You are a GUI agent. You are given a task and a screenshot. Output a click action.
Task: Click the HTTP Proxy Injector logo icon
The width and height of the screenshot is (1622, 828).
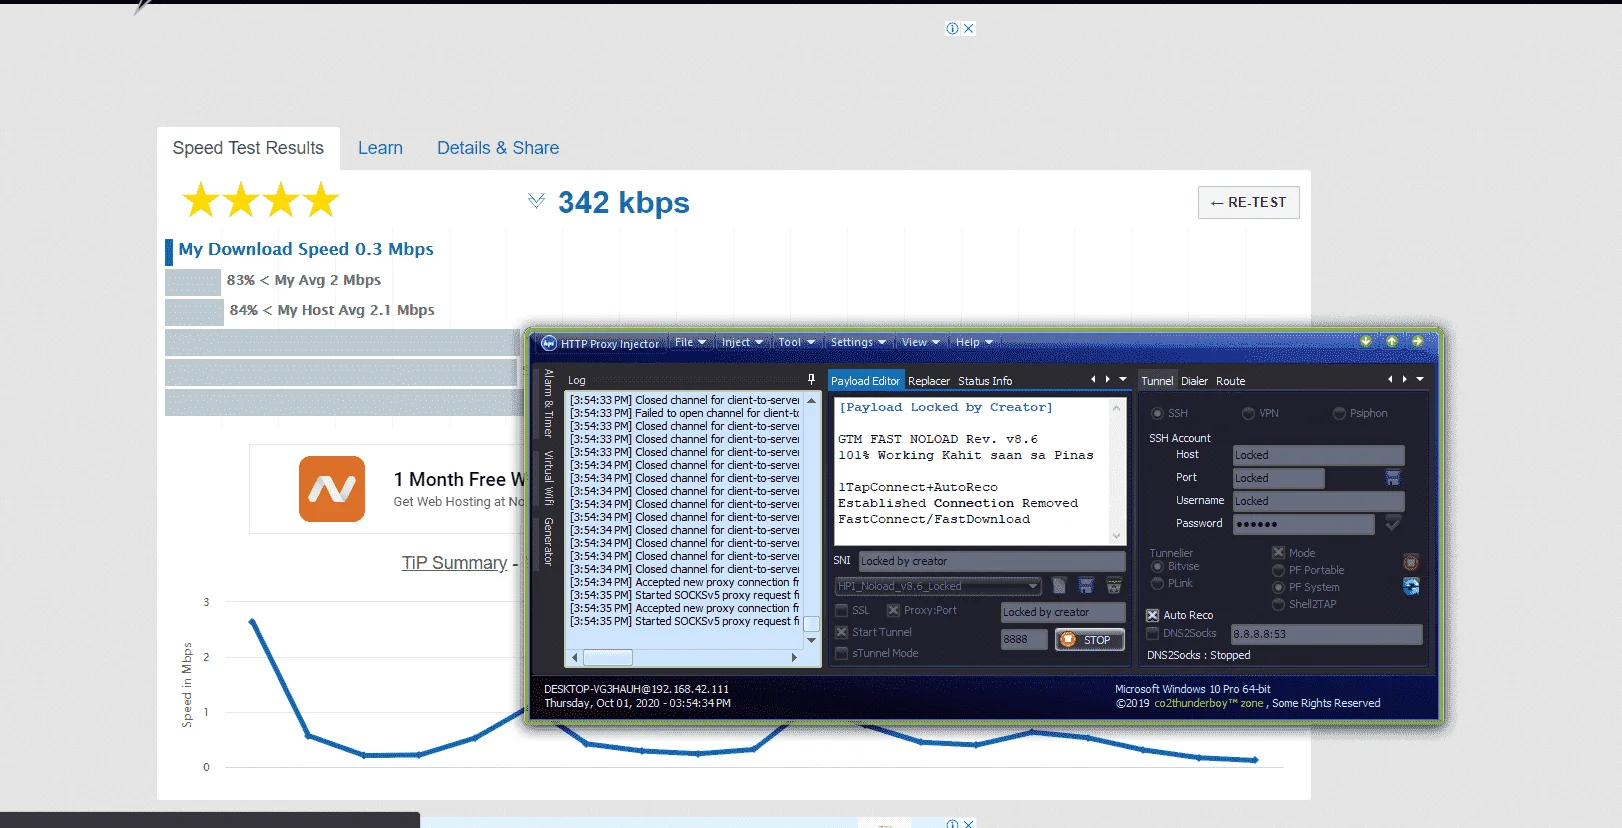tap(548, 343)
